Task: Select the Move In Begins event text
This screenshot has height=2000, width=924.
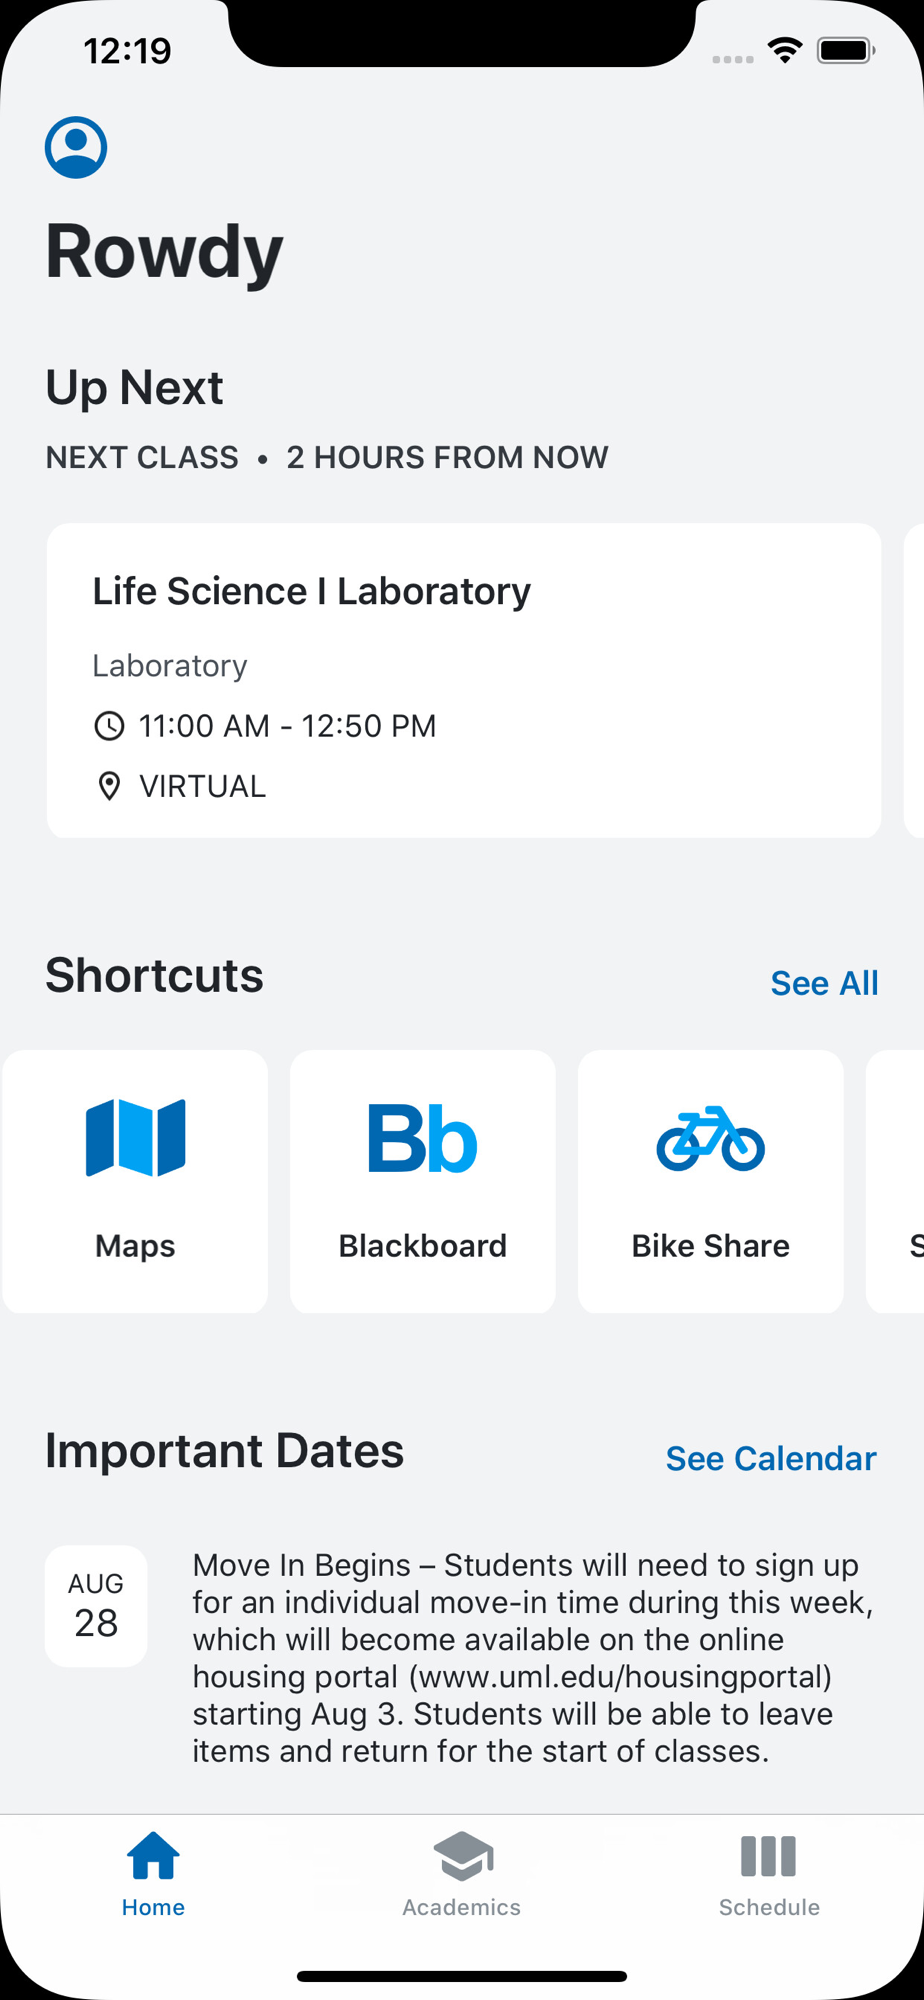Action: pyautogui.click(x=533, y=1658)
